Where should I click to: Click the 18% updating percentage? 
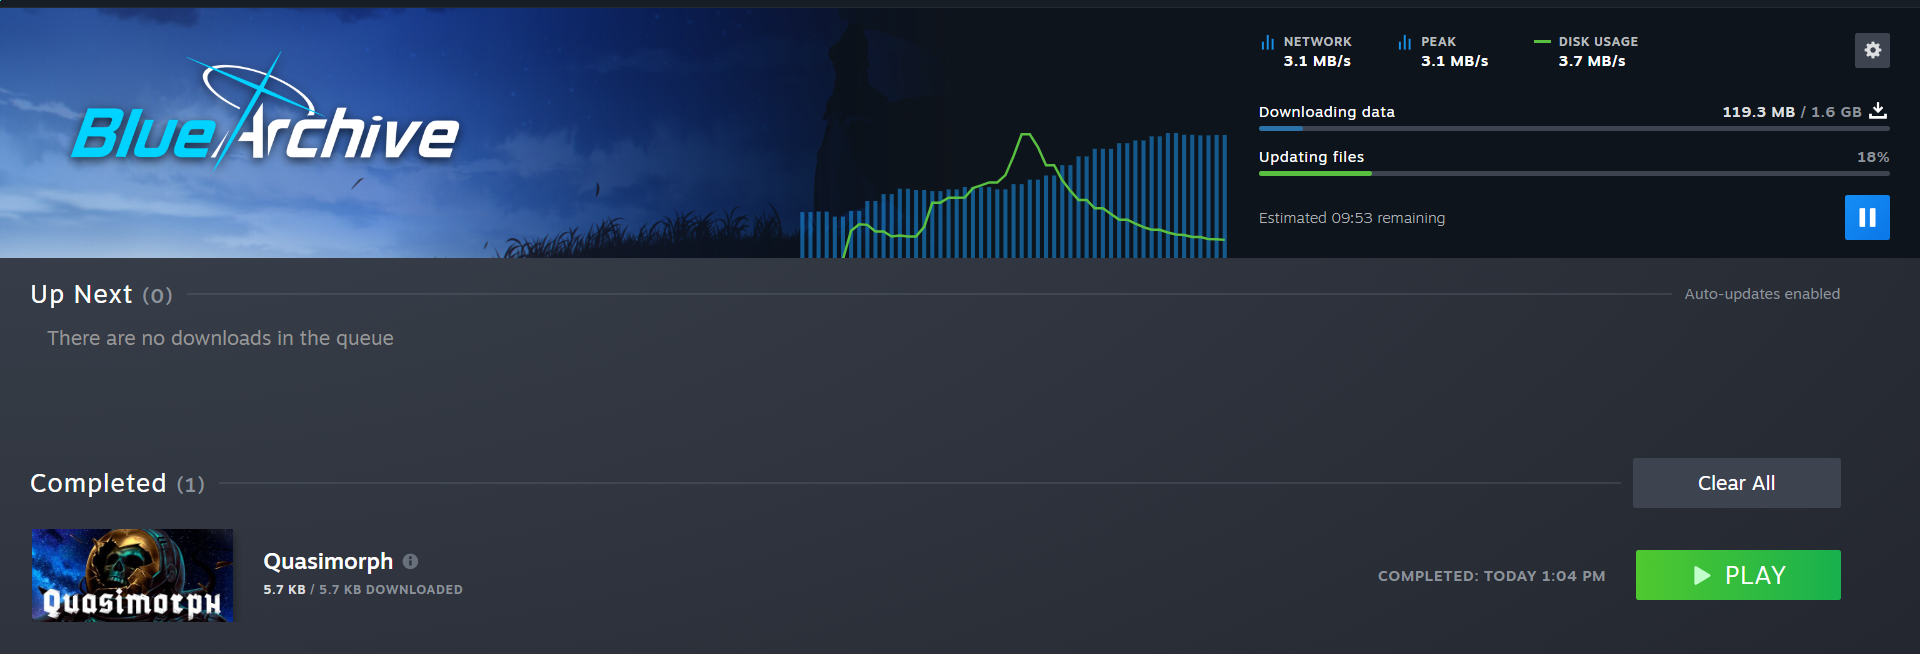pyautogui.click(x=1873, y=157)
